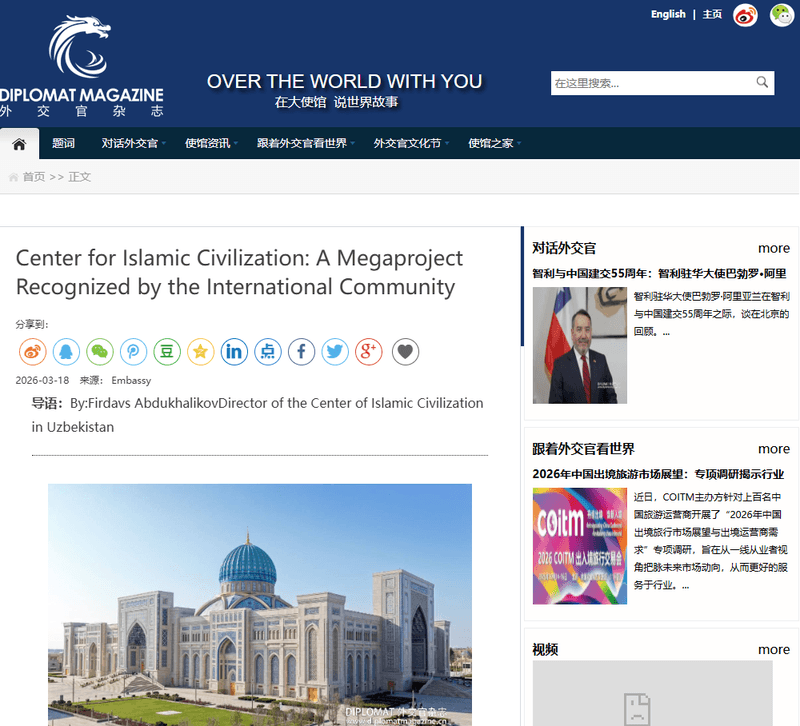Open the Chilean ambassador photo thumbnail
The height and width of the screenshot is (726, 800).
(x=580, y=345)
